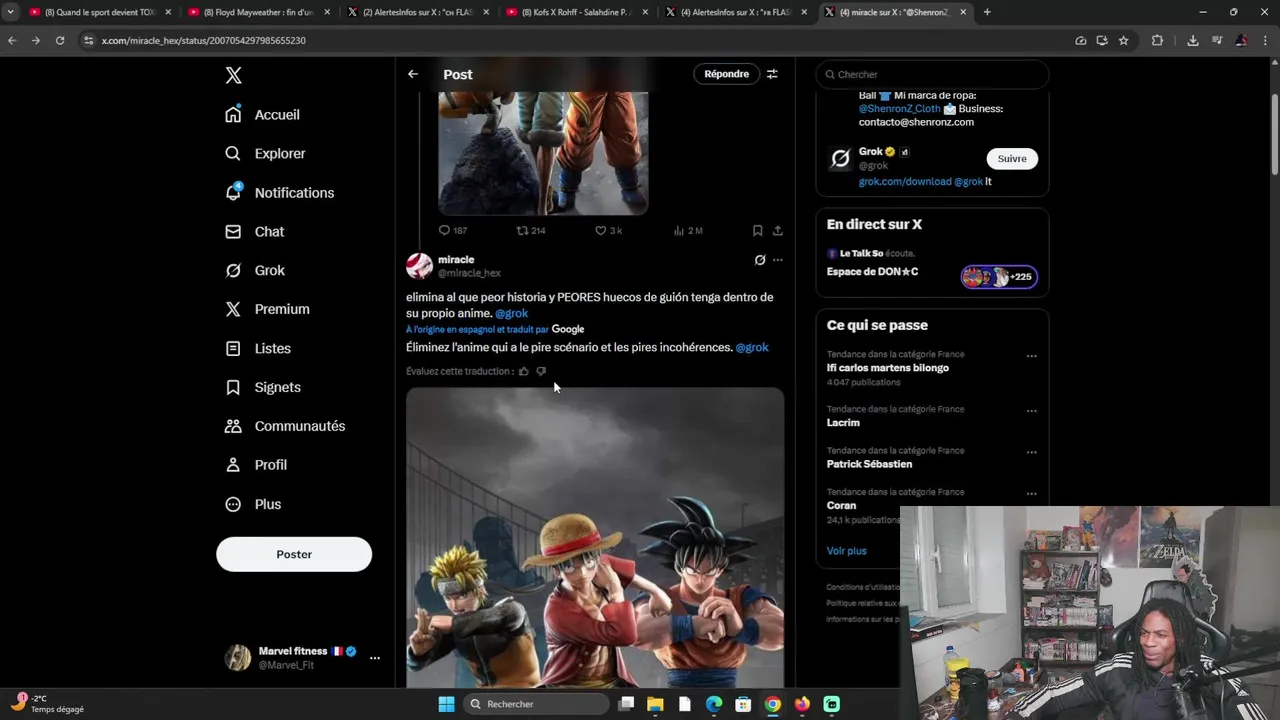View the 2 M views analytics icon
This screenshot has width=1280, height=720.
coord(679,231)
